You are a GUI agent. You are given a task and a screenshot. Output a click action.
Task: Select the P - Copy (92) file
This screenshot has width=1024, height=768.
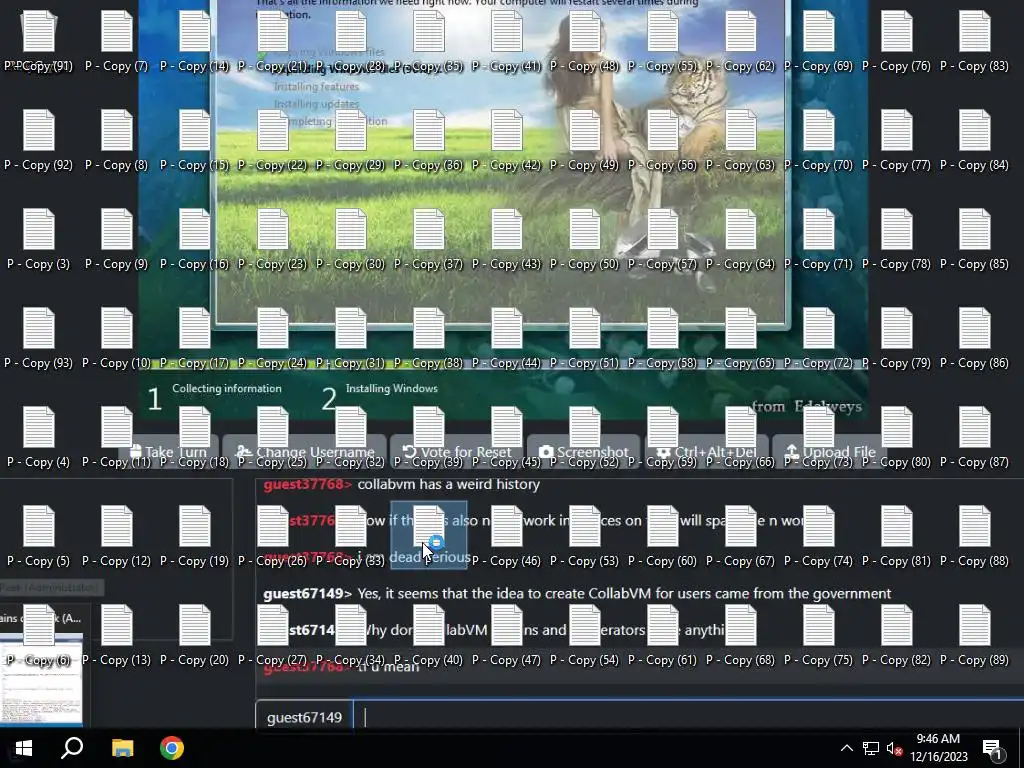39,140
